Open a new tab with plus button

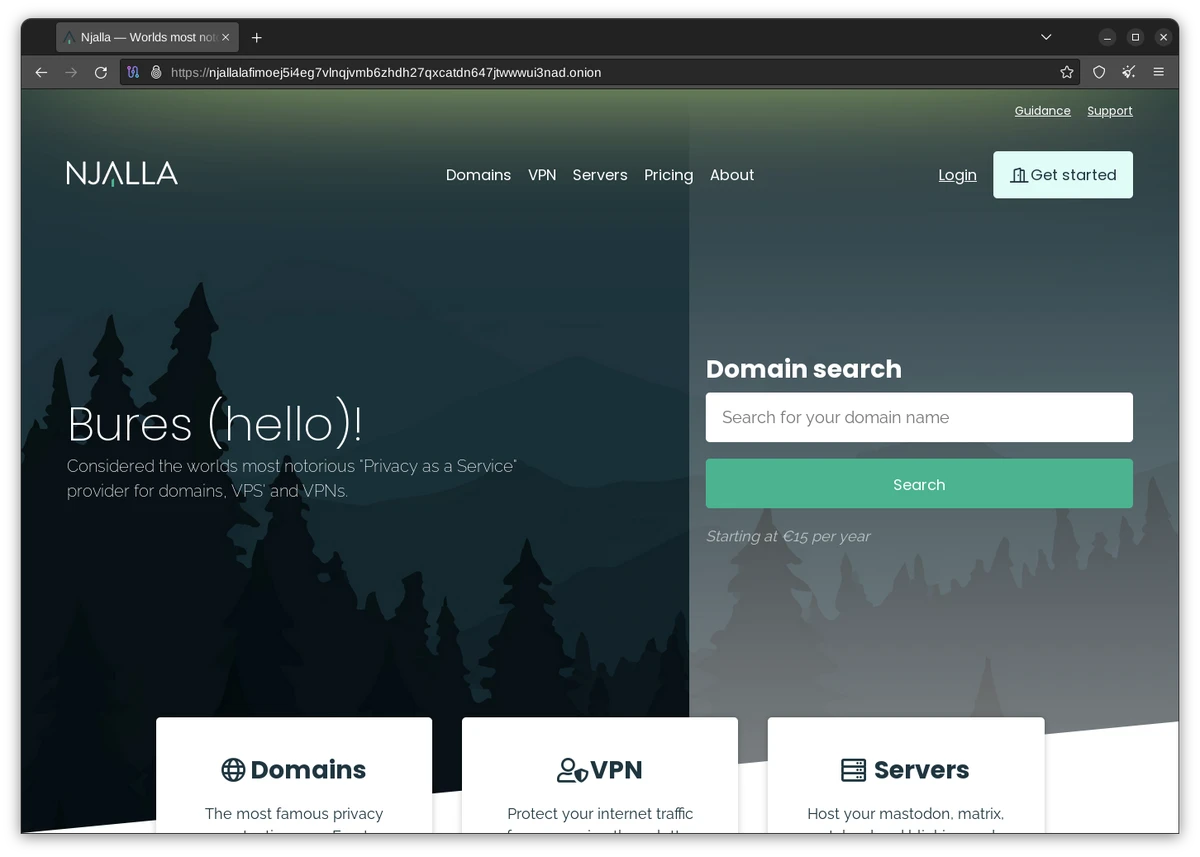tap(257, 37)
